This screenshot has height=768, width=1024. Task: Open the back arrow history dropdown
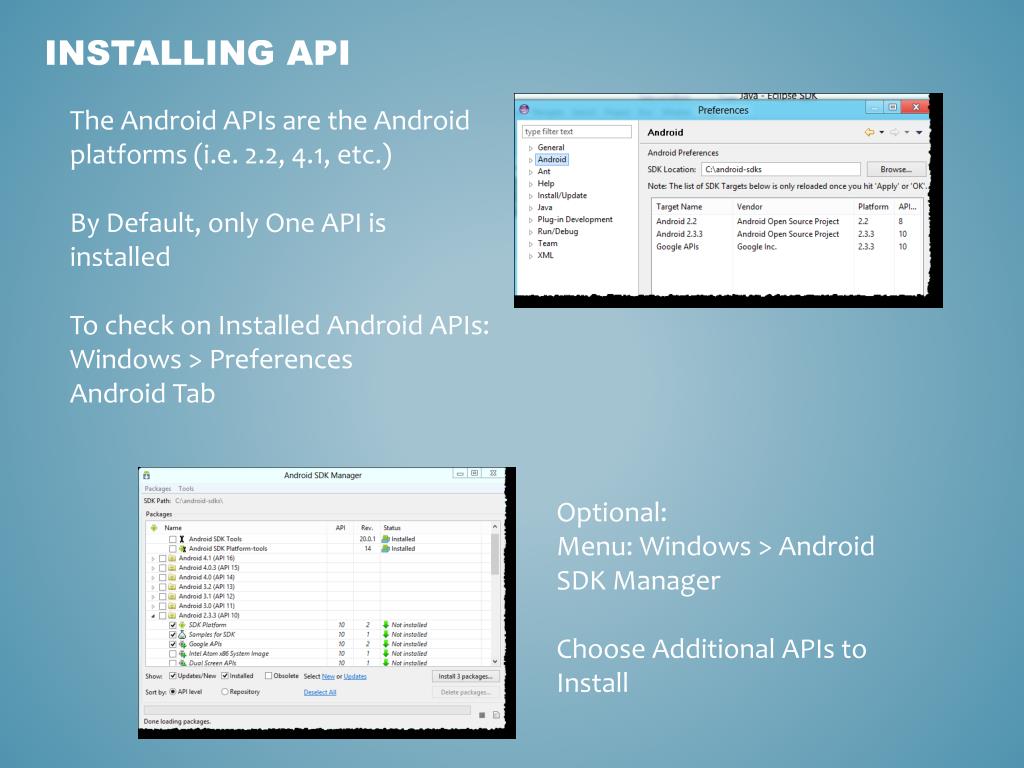click(x=882, y=133)
